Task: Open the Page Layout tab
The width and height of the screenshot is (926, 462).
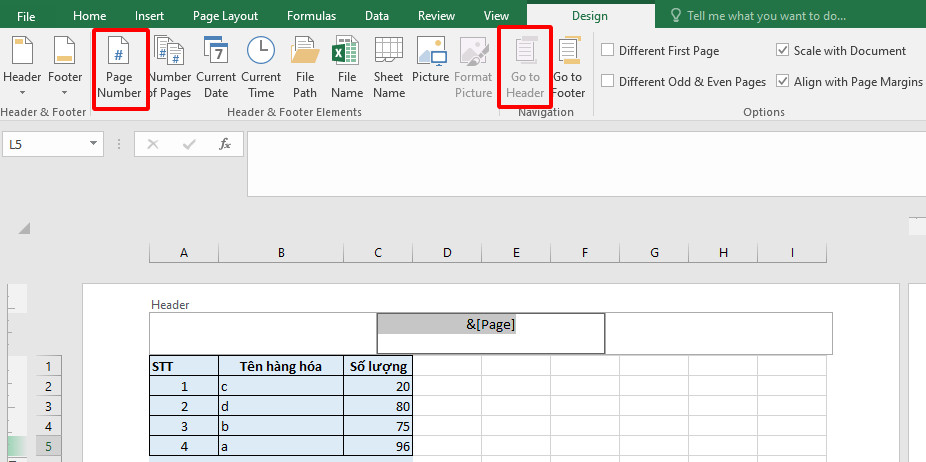Action: coord(225,16)
